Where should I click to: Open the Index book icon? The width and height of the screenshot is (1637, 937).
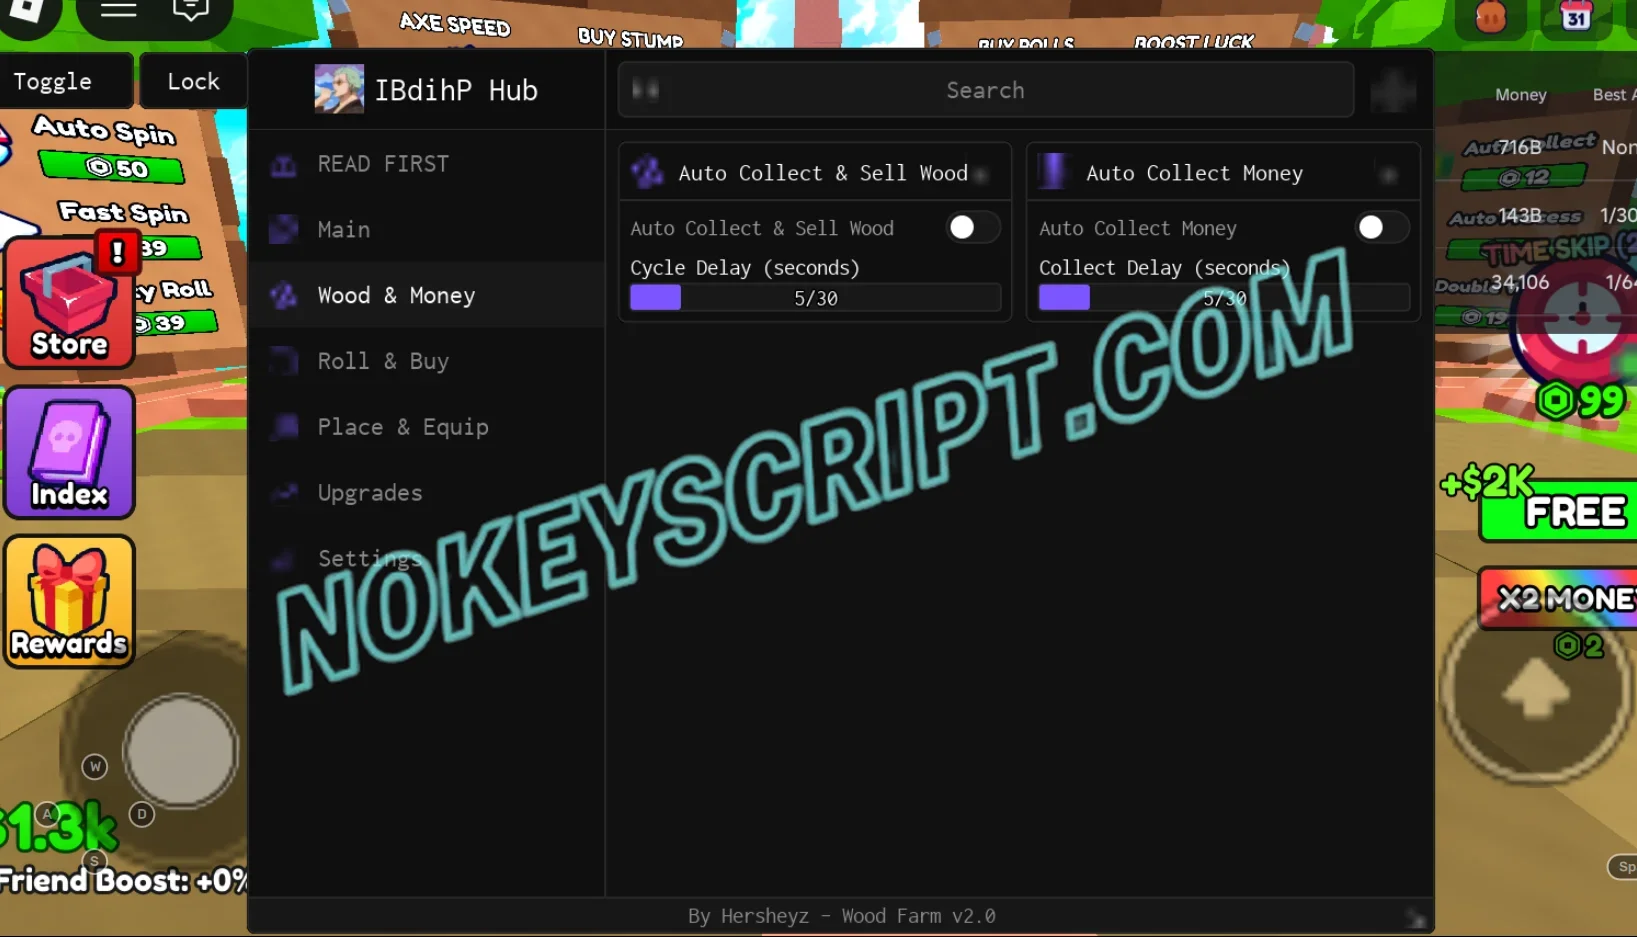tap(69, 453)
